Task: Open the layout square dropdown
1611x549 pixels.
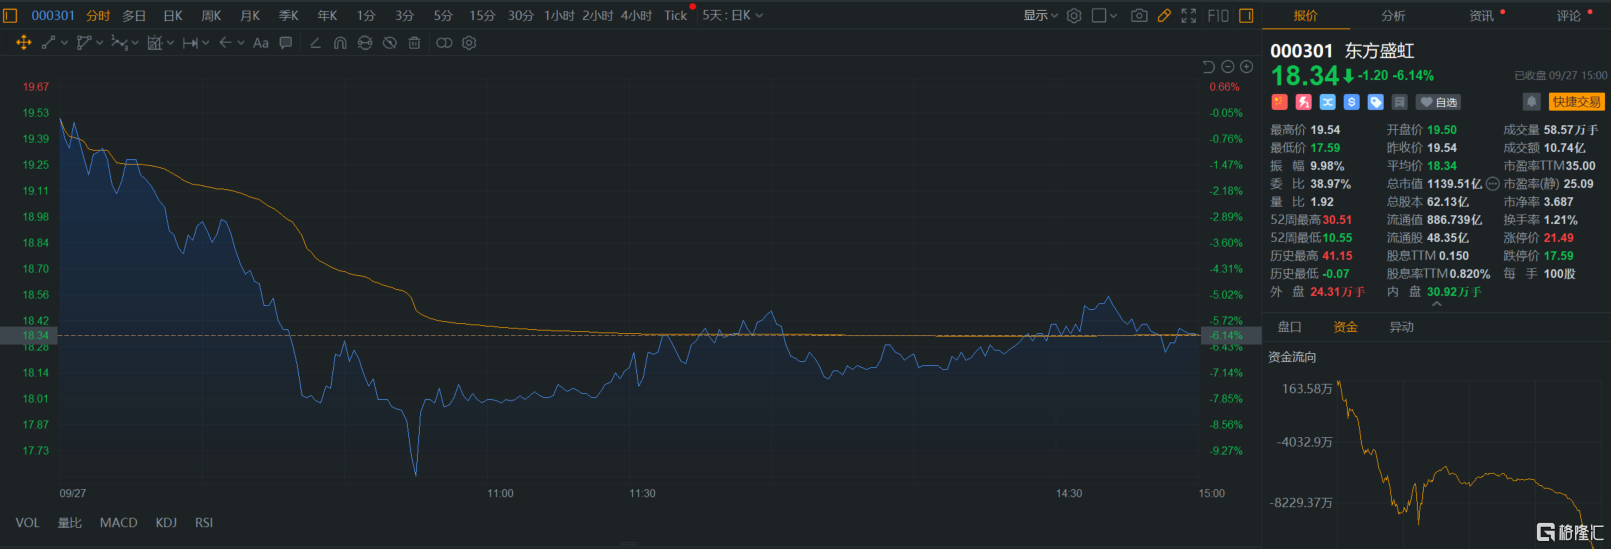Action: coord(1104,15)
